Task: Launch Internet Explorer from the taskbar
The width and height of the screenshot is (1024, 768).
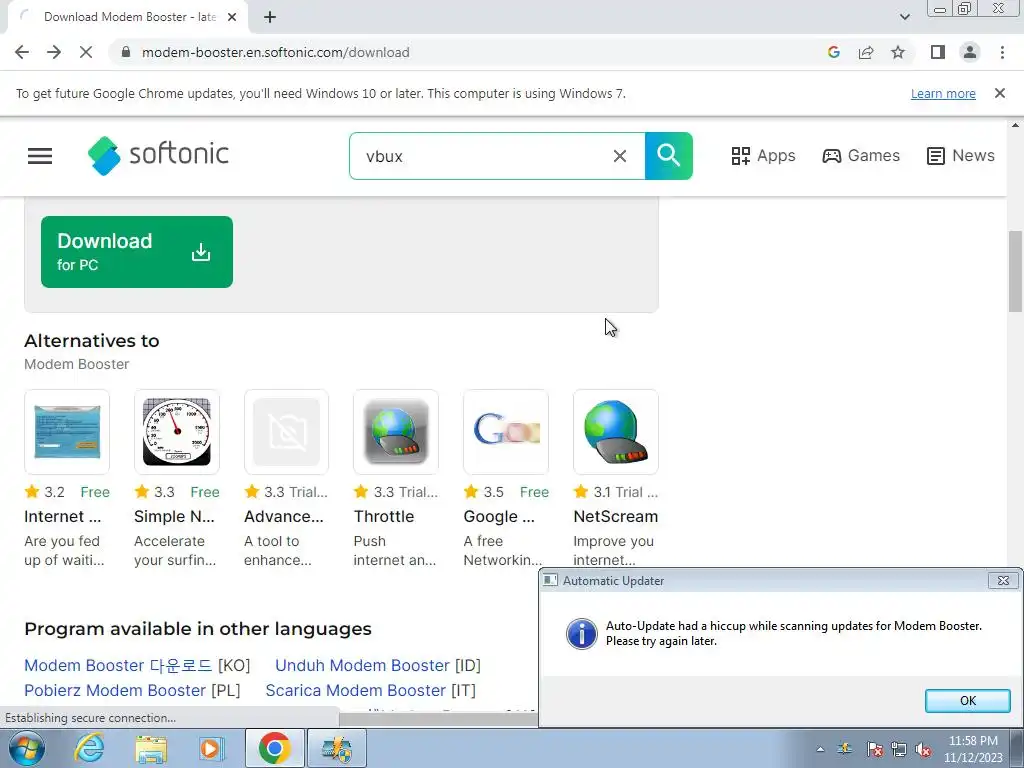Action: click(x=89, y=748)
